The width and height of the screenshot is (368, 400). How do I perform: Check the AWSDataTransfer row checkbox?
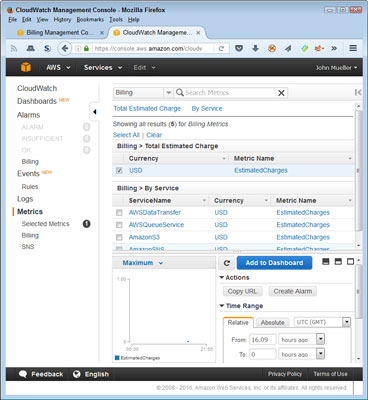[119, 213]
